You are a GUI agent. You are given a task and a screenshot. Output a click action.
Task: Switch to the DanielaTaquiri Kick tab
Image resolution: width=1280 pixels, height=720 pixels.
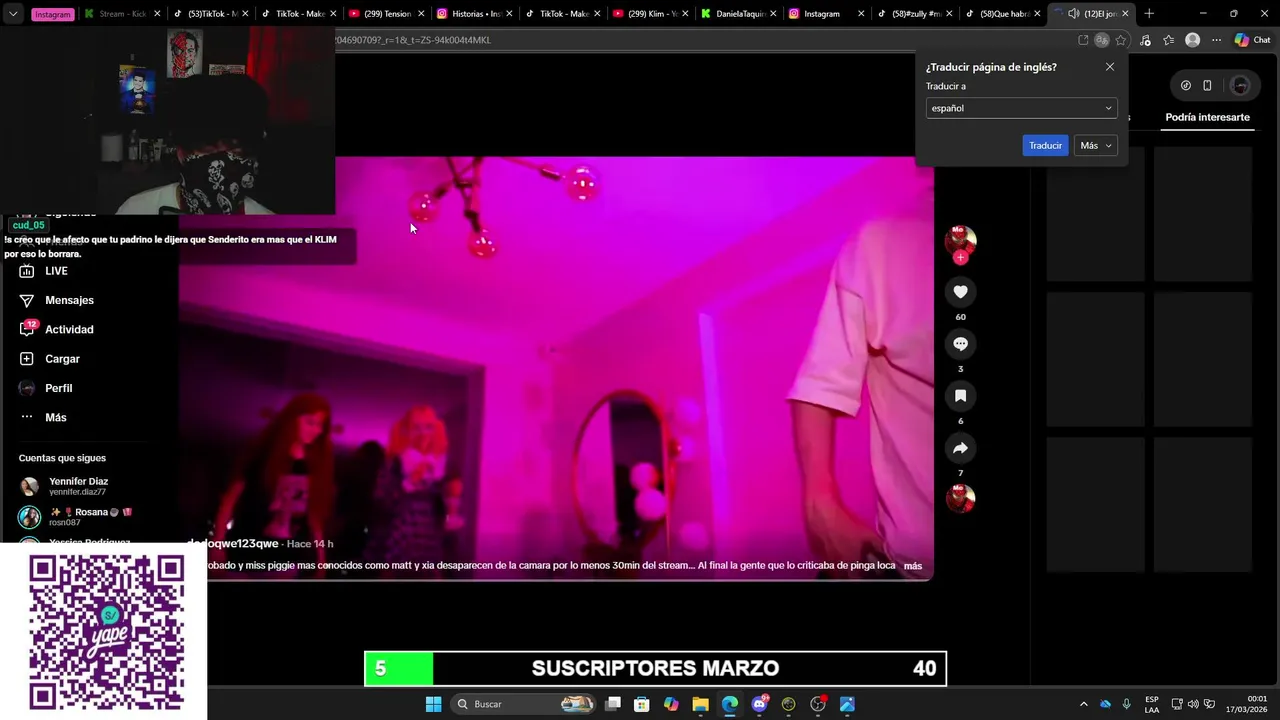(737, 14)
